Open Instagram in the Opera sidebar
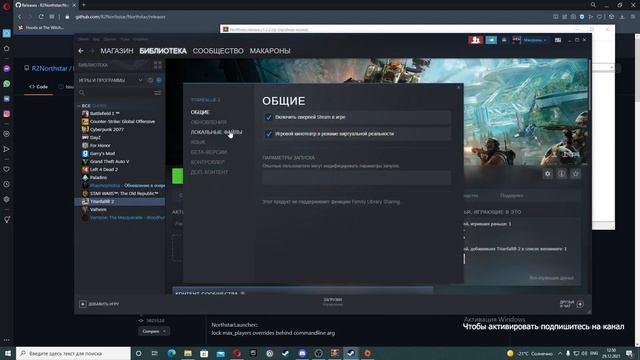The width and height of the screenshot is (640, 360). pyautogui.click(x=7, y=114)
